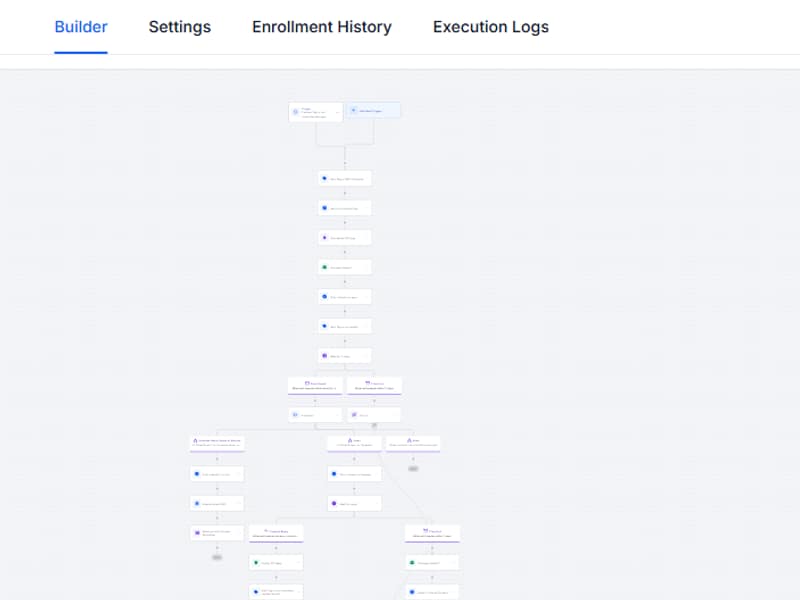Click the plus icon in Add New Trigger
800x600 pixels.
pyautogui.click(x=354, y=110)
